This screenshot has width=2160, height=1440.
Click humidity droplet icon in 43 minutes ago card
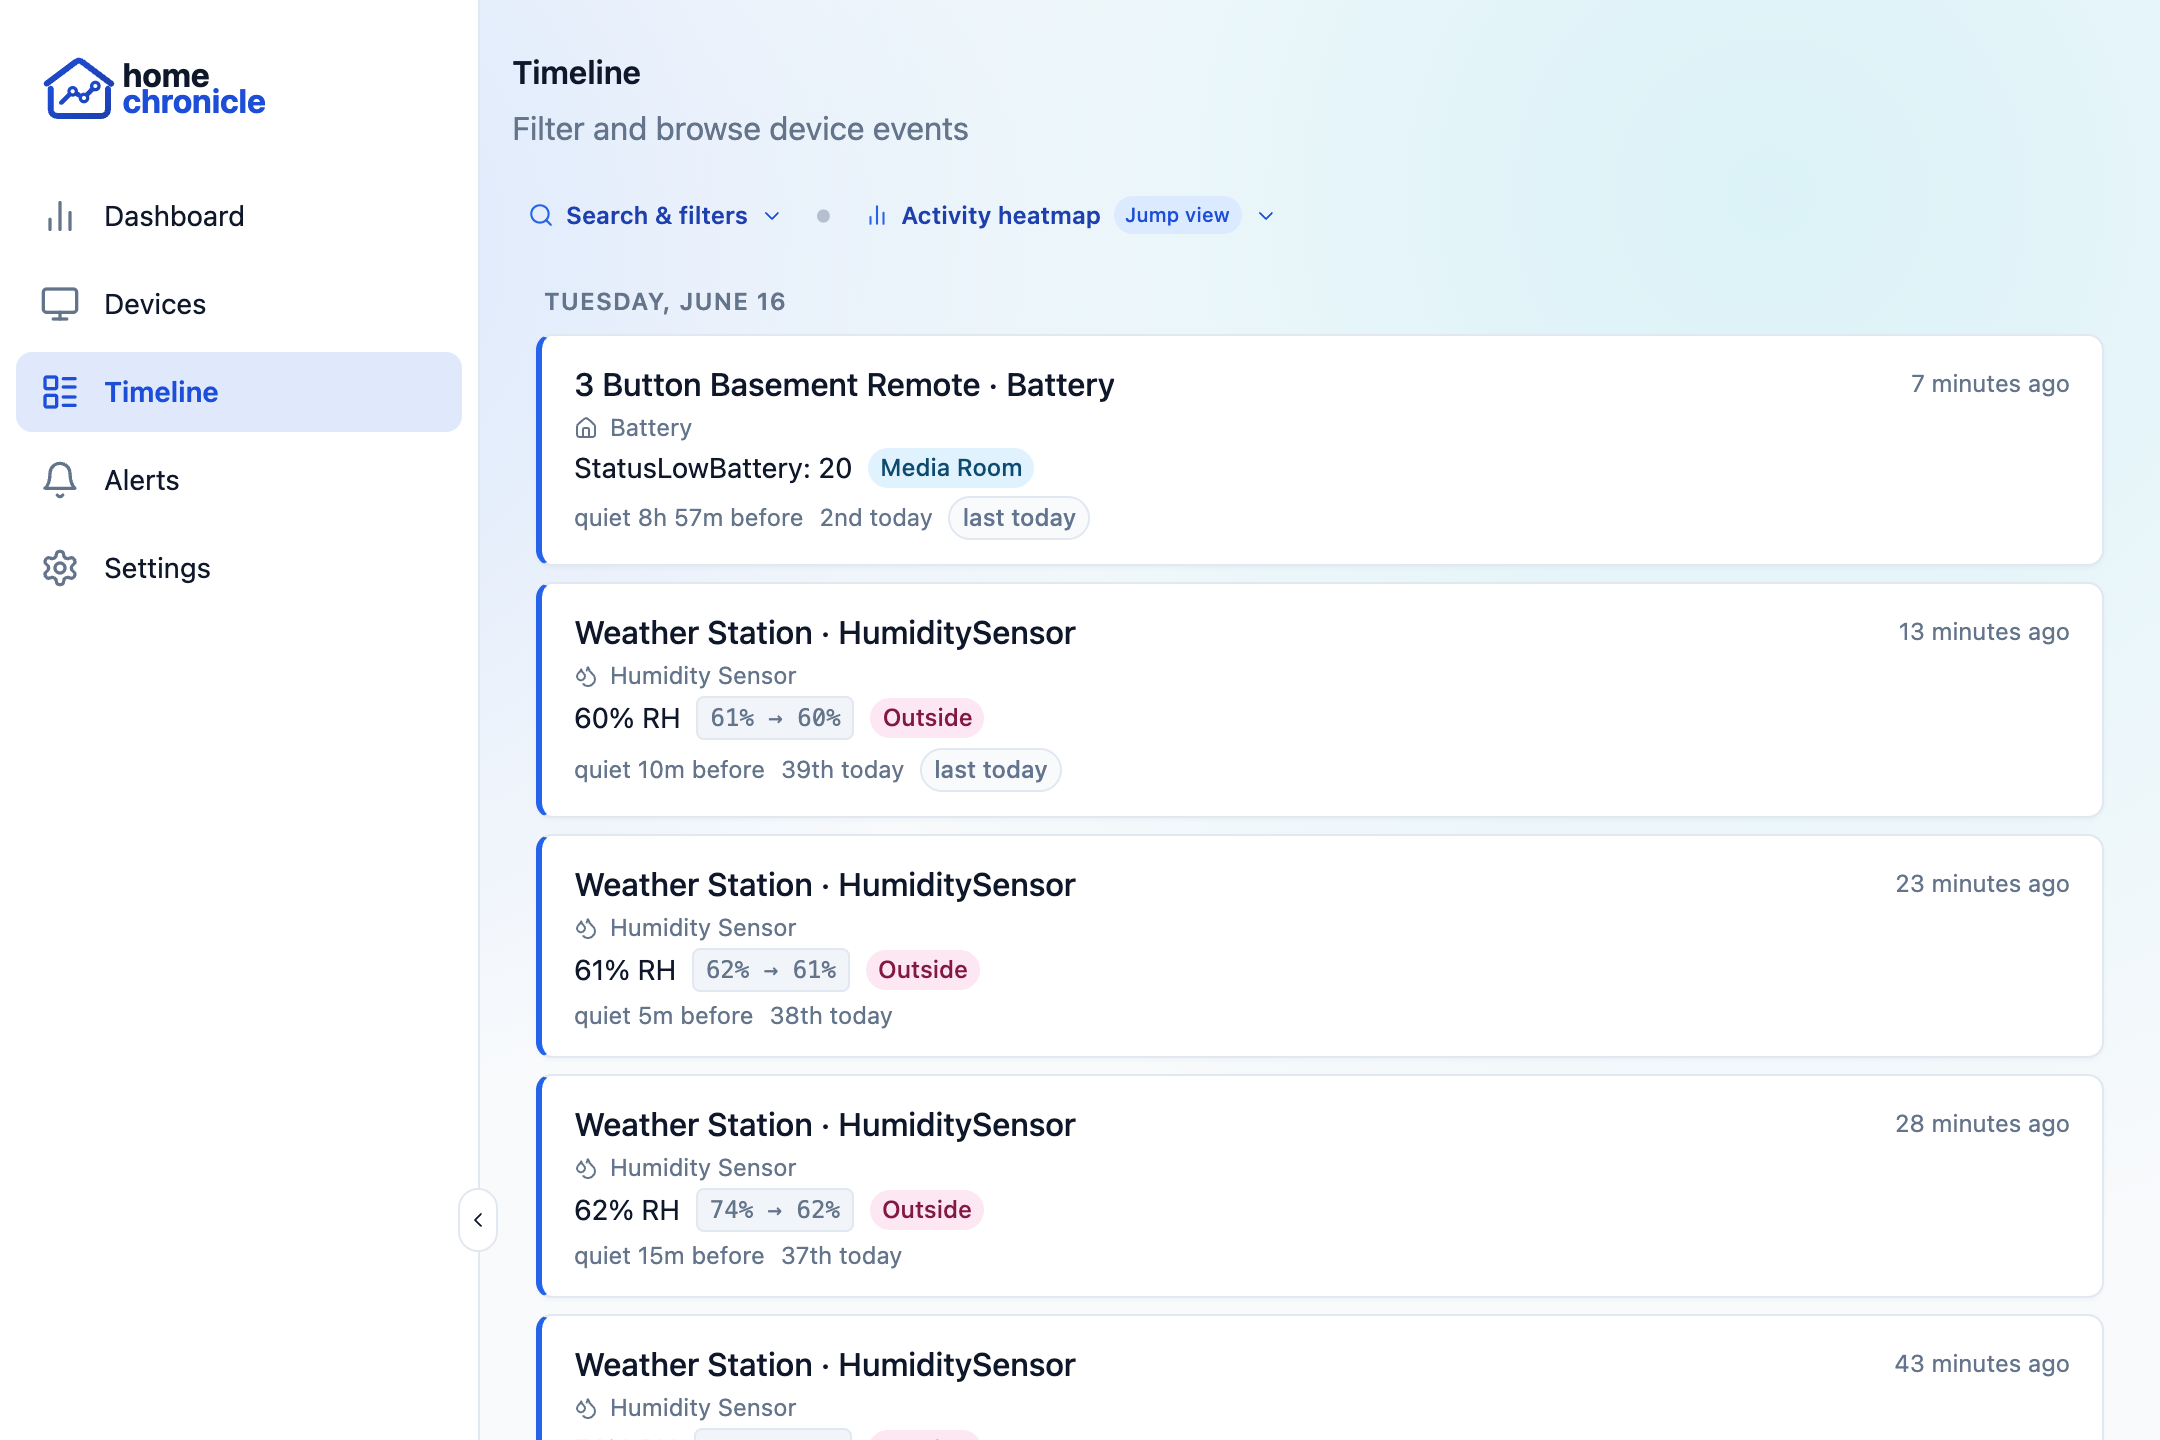(x=586, y=1408)
